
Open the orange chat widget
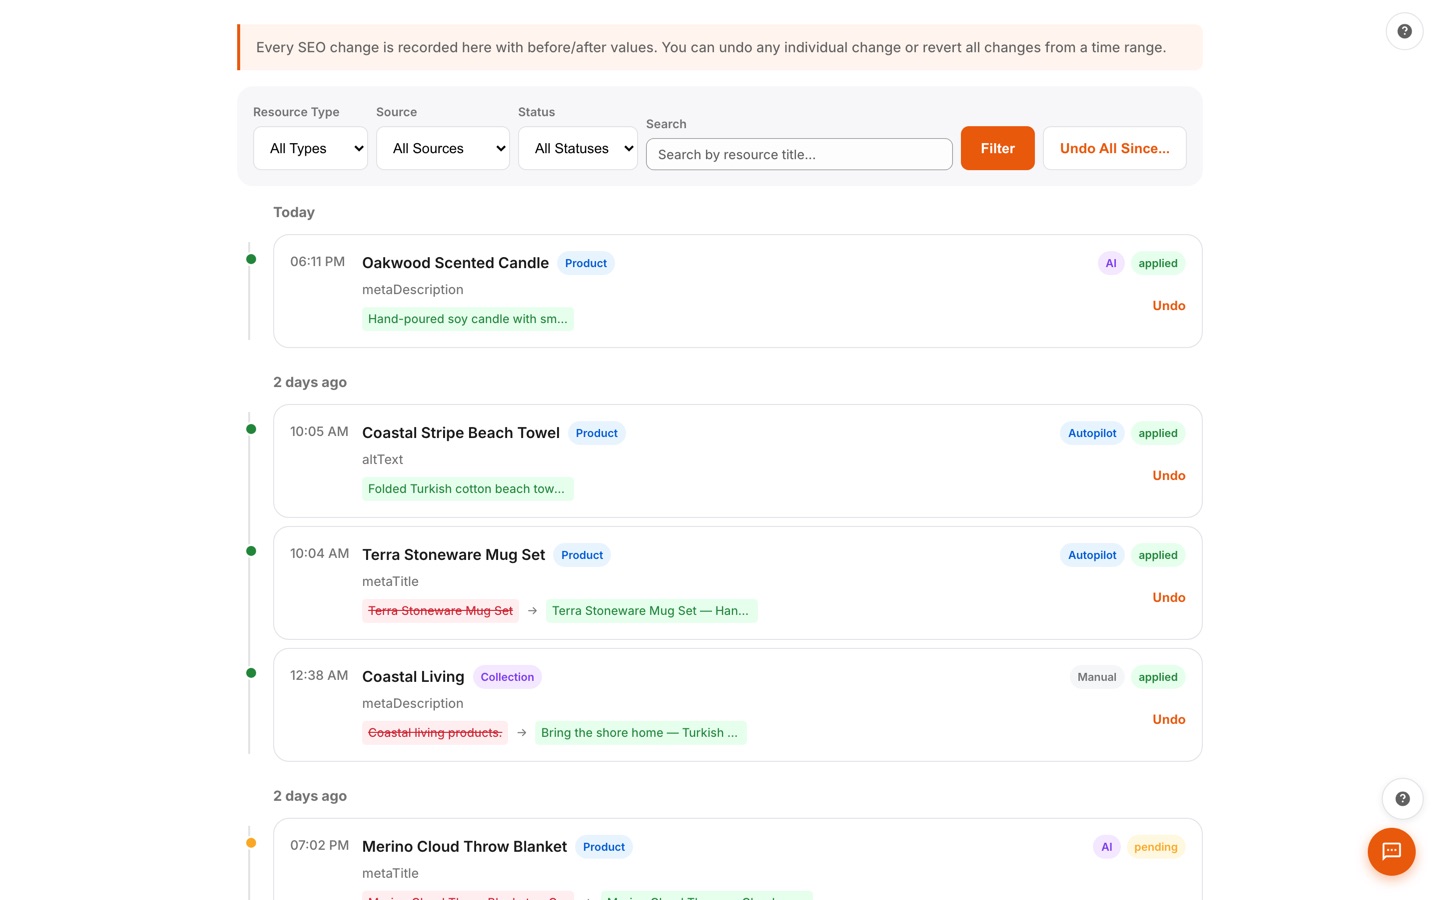coord(1391,852)
